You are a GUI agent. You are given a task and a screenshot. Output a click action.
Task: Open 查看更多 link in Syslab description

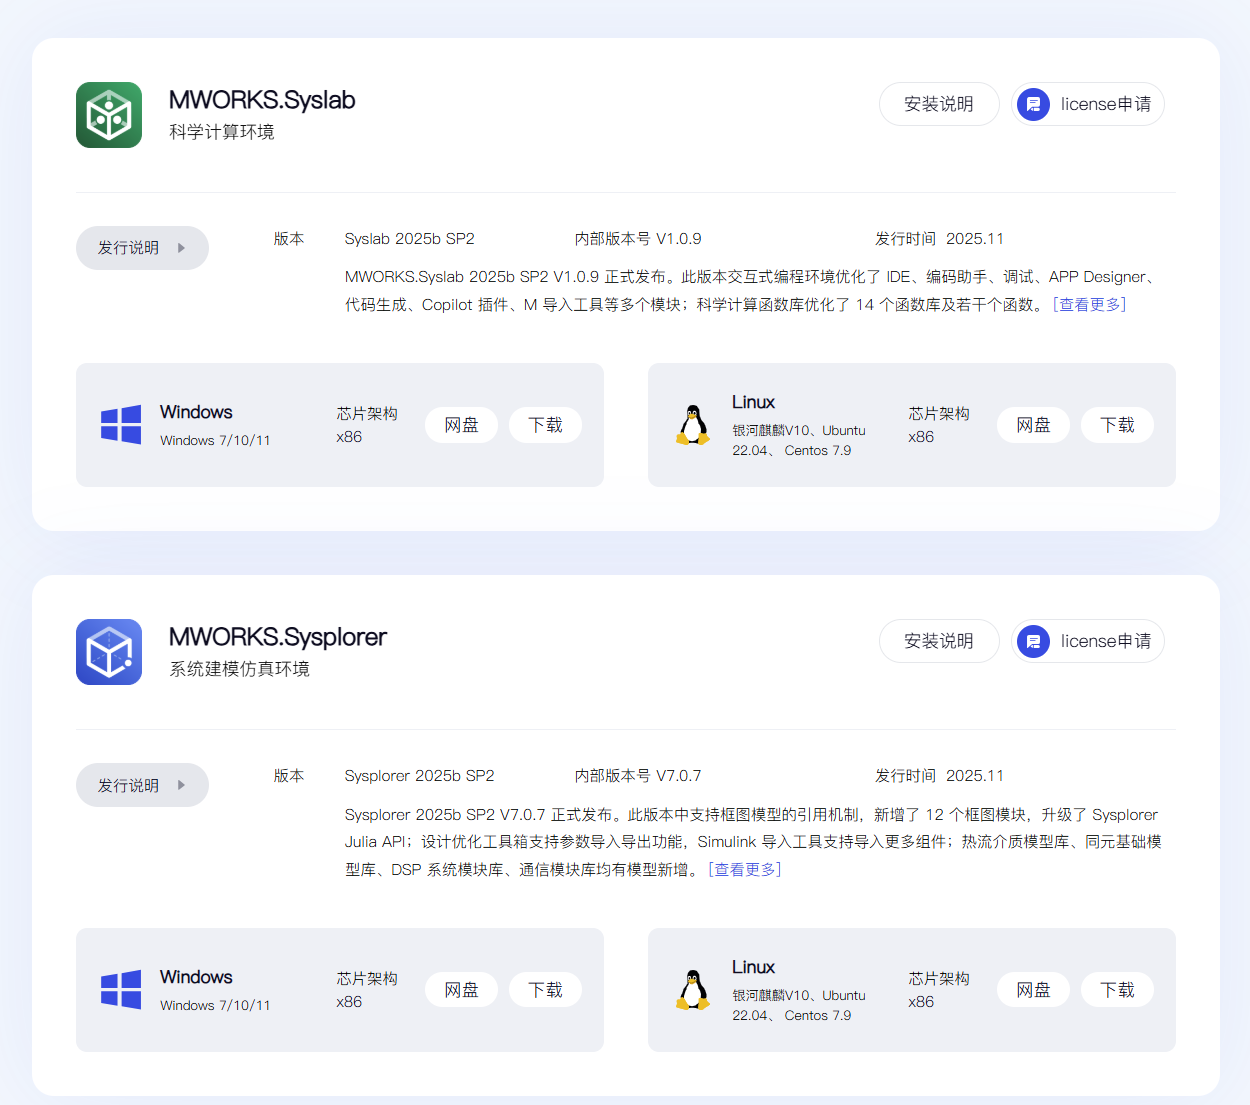(x=1089, y=305)
